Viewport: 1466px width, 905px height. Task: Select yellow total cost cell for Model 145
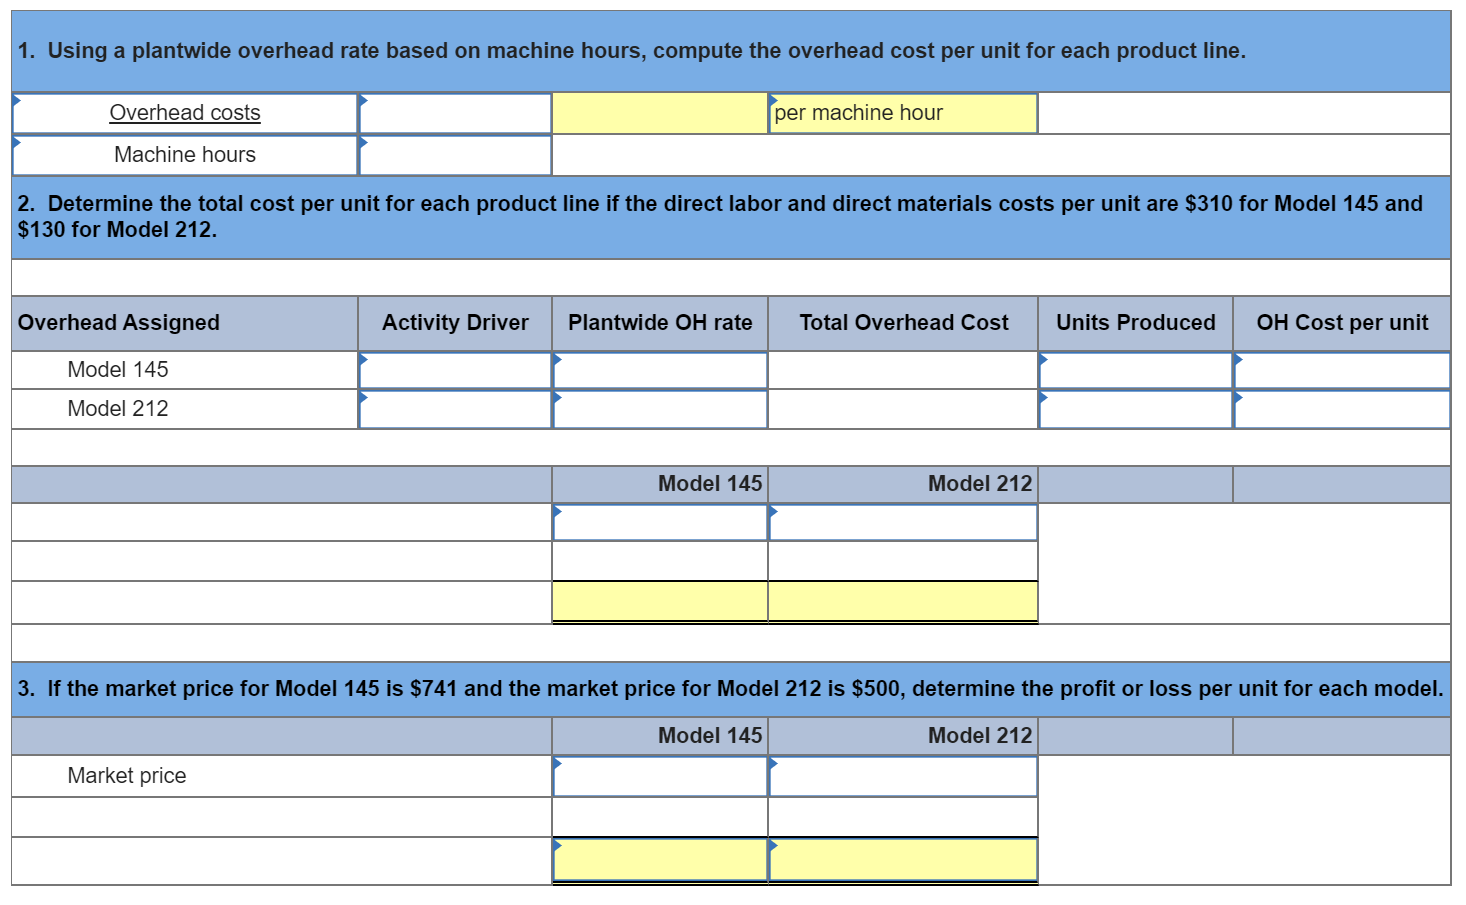pos(660,602)
